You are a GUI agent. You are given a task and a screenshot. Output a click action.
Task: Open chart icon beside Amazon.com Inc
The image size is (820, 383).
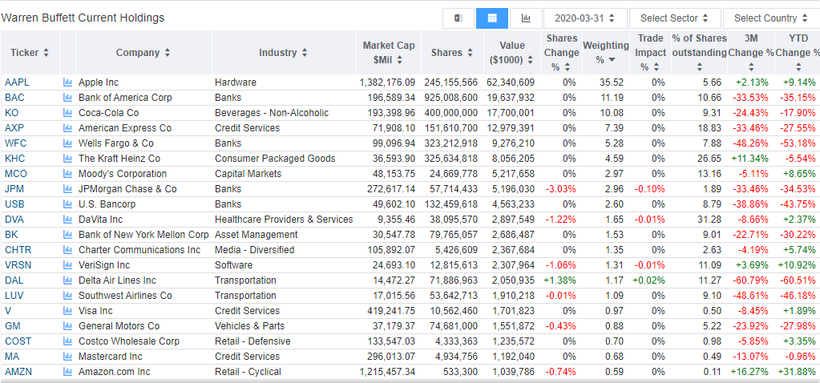pos(67,371)
